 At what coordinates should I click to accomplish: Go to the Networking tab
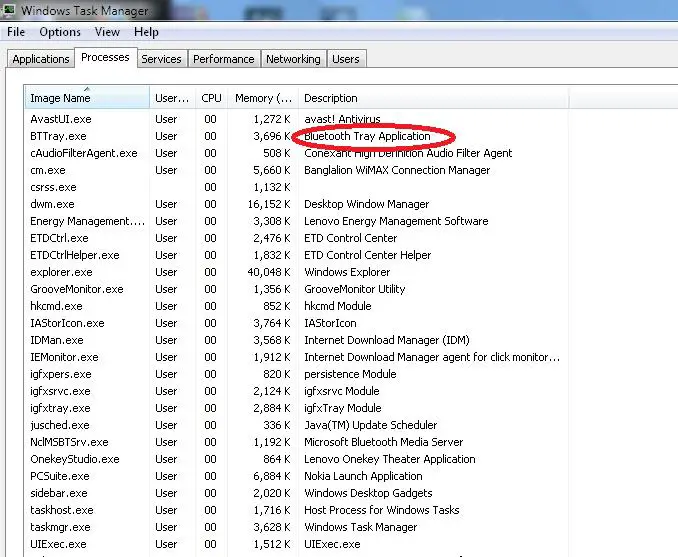293,59
